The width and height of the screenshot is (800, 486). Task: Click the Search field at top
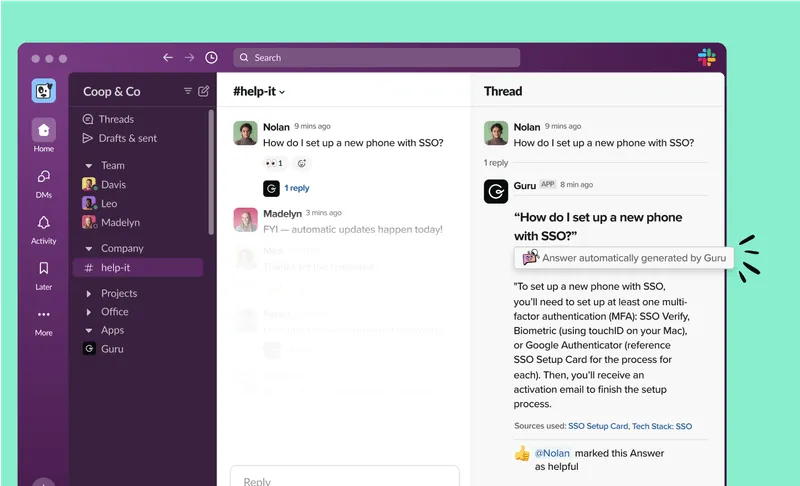coord(376,58)
